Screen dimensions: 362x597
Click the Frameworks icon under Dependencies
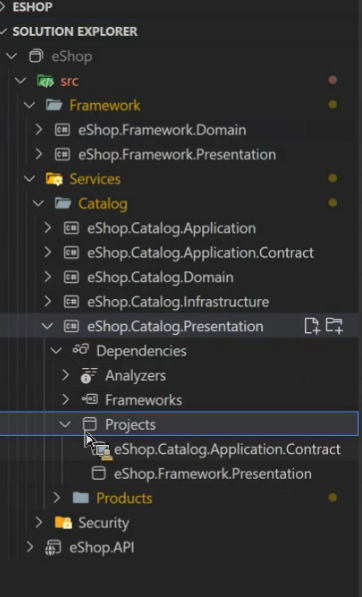click(x=90, y=400)
